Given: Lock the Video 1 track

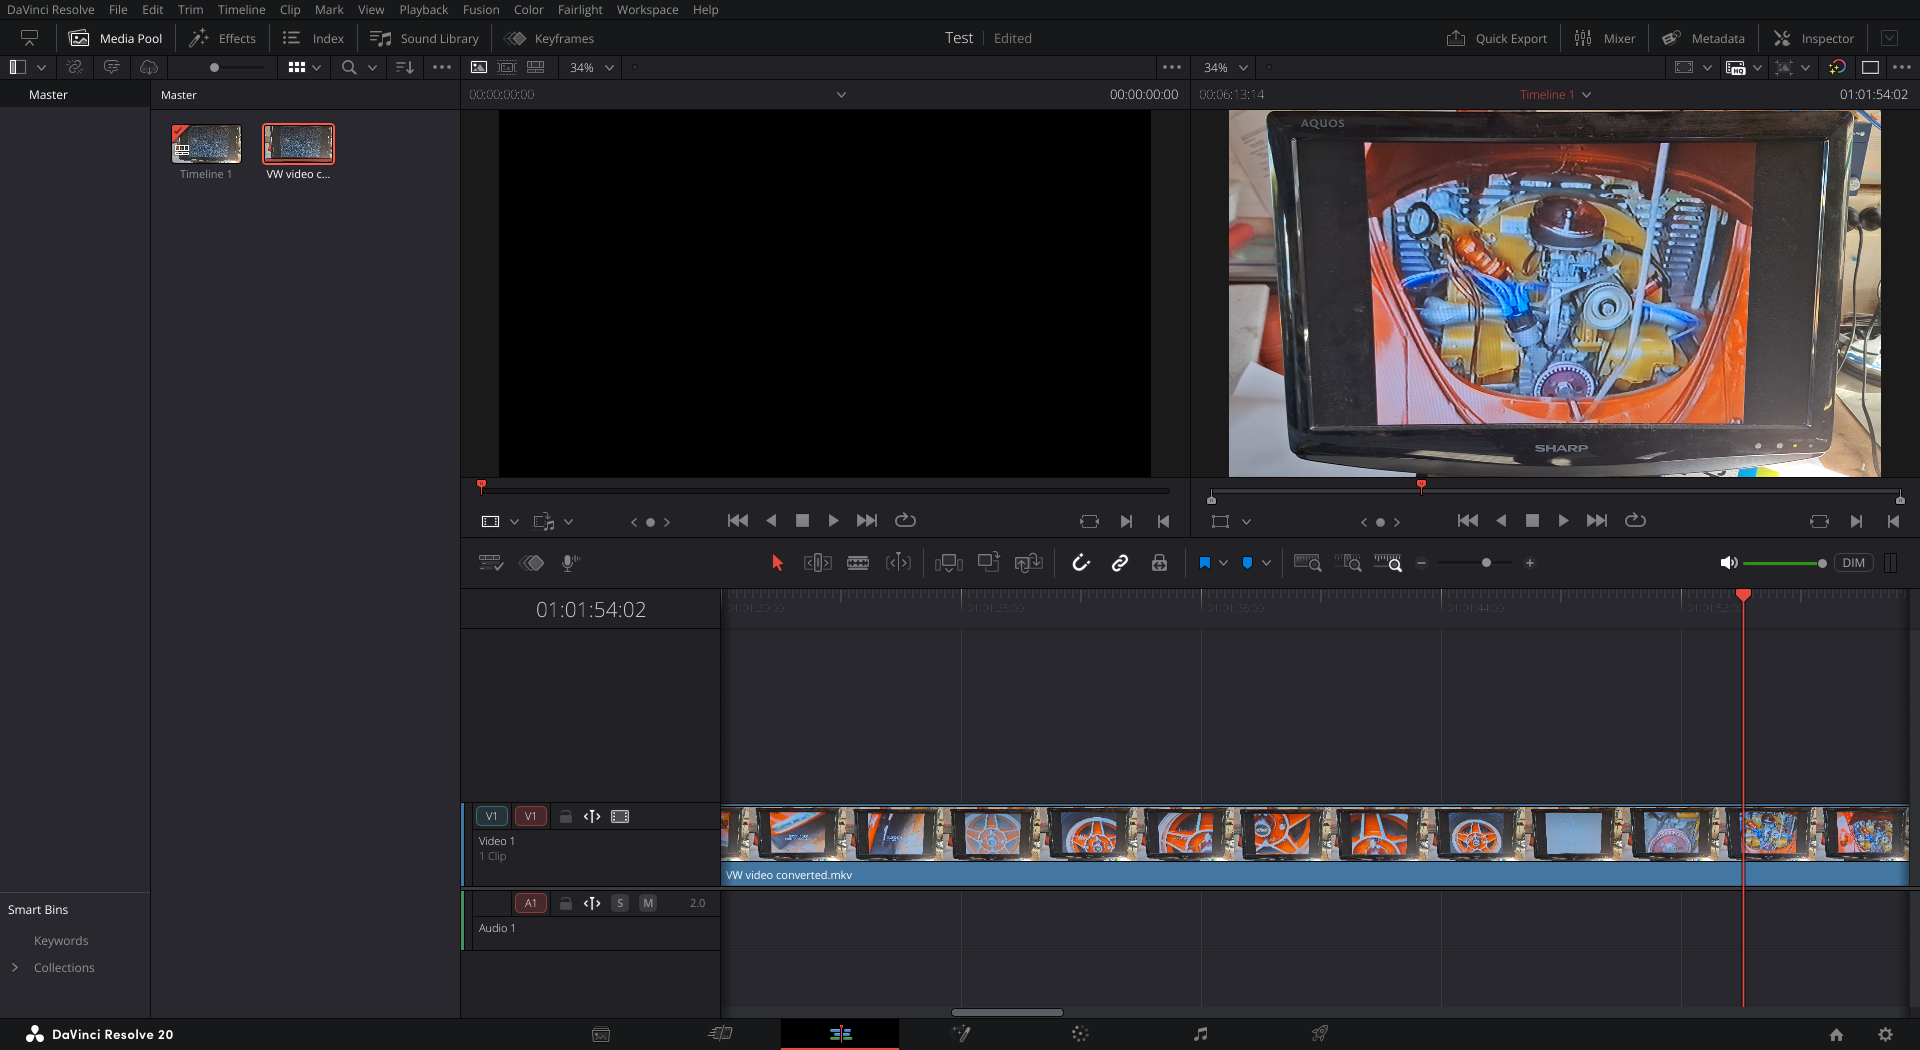Looking at the screenshot, I should (565, 816).
